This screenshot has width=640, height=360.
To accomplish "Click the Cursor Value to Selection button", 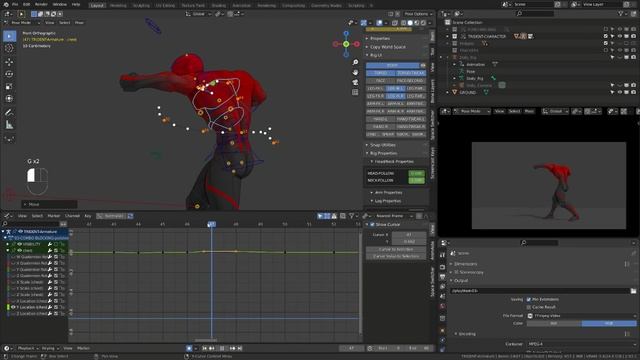I will [x=396, y=256].
